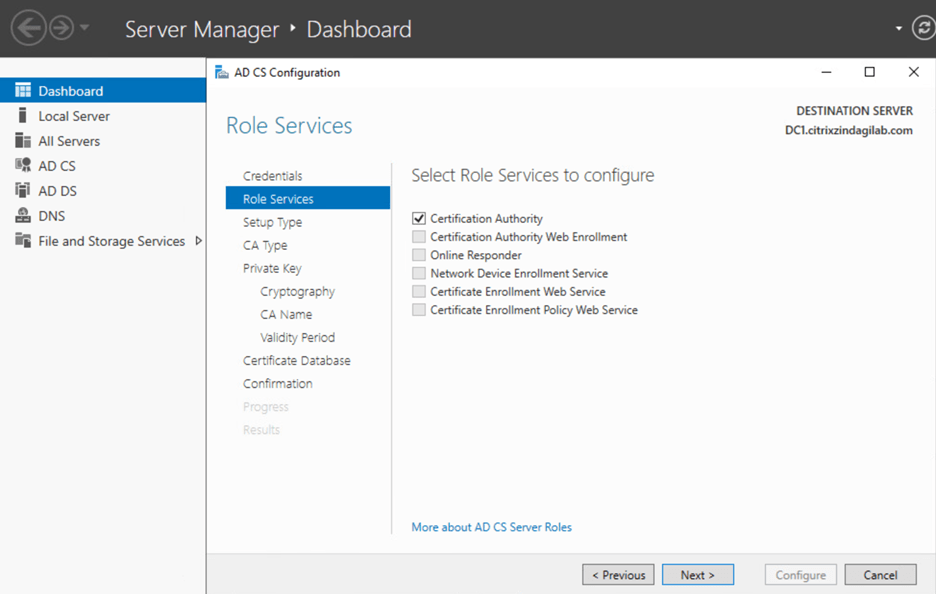
Task: Uncheck the Certification Authority checkbox
Action: [x=419, y=218]
